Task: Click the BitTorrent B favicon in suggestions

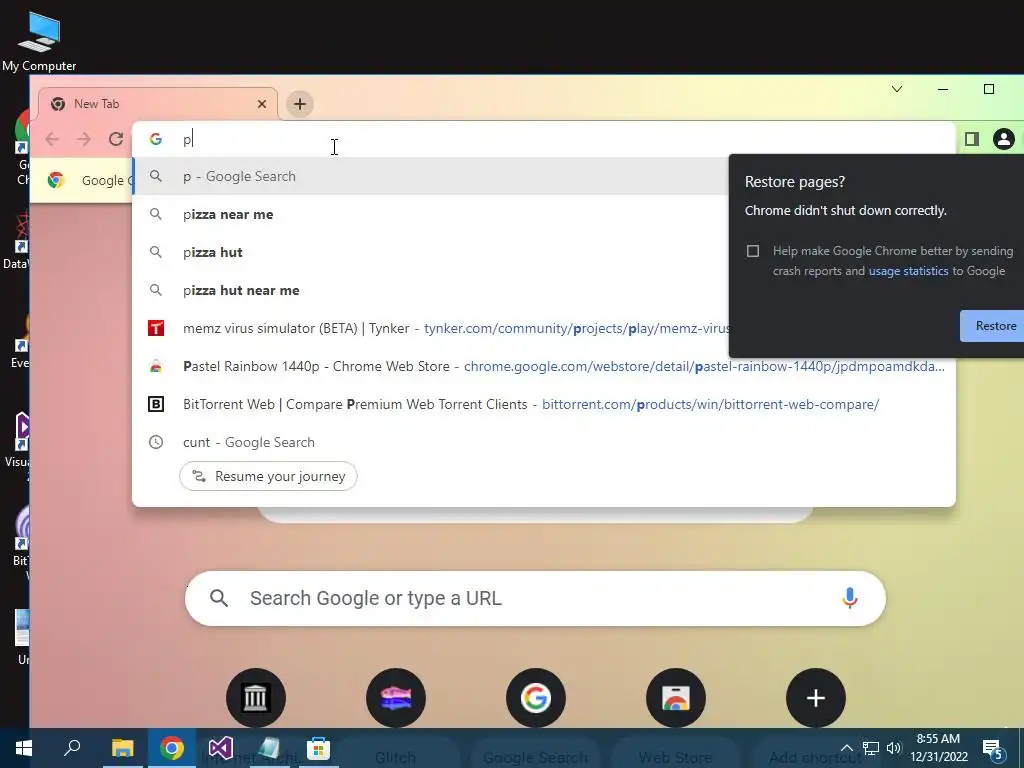Action: 155,404
